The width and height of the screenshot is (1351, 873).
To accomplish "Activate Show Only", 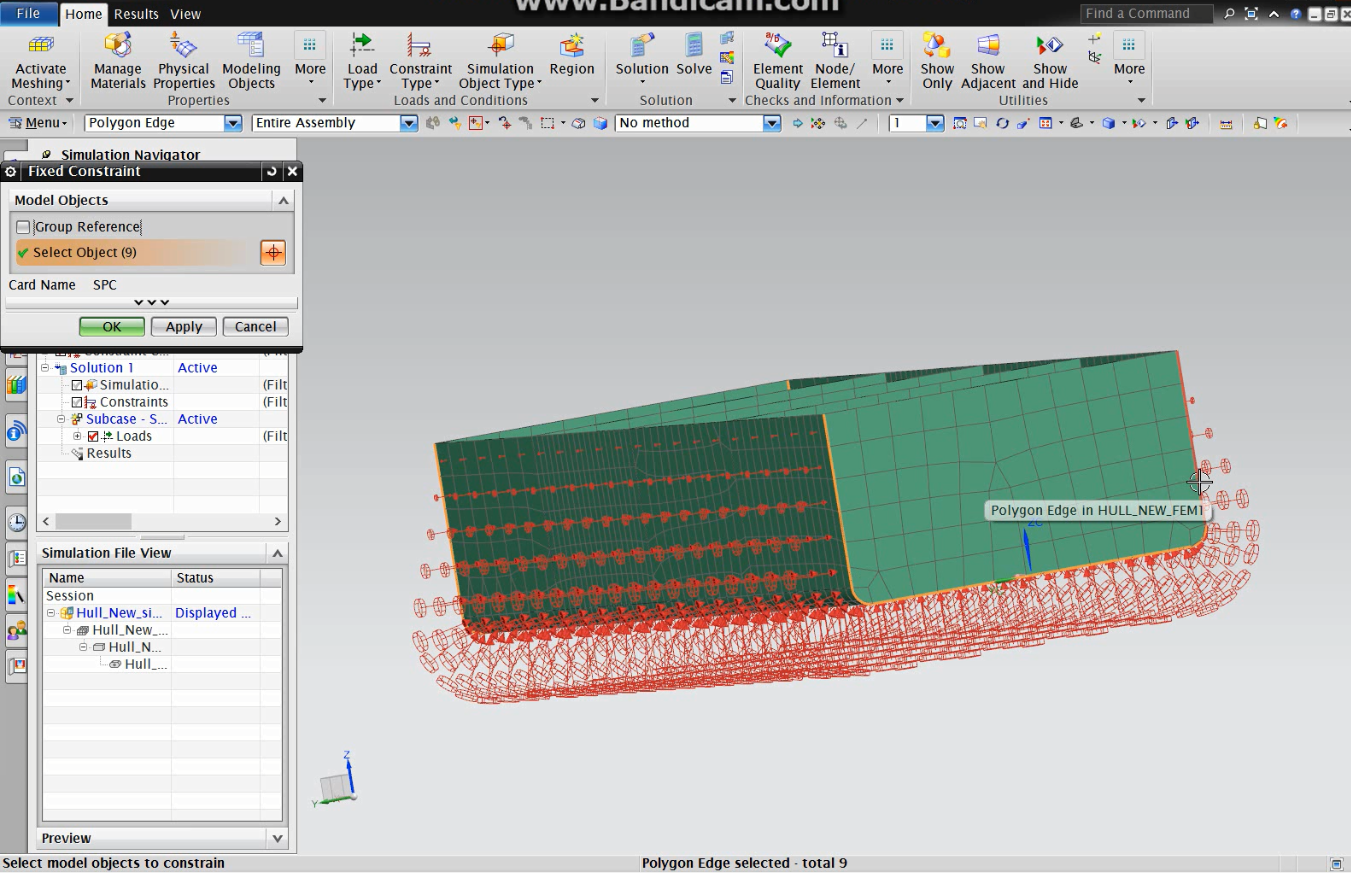I will tap(937, 61).
